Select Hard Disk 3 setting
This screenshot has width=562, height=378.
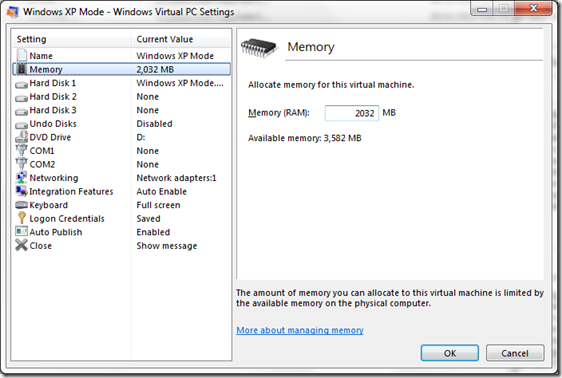coord(122,110)
